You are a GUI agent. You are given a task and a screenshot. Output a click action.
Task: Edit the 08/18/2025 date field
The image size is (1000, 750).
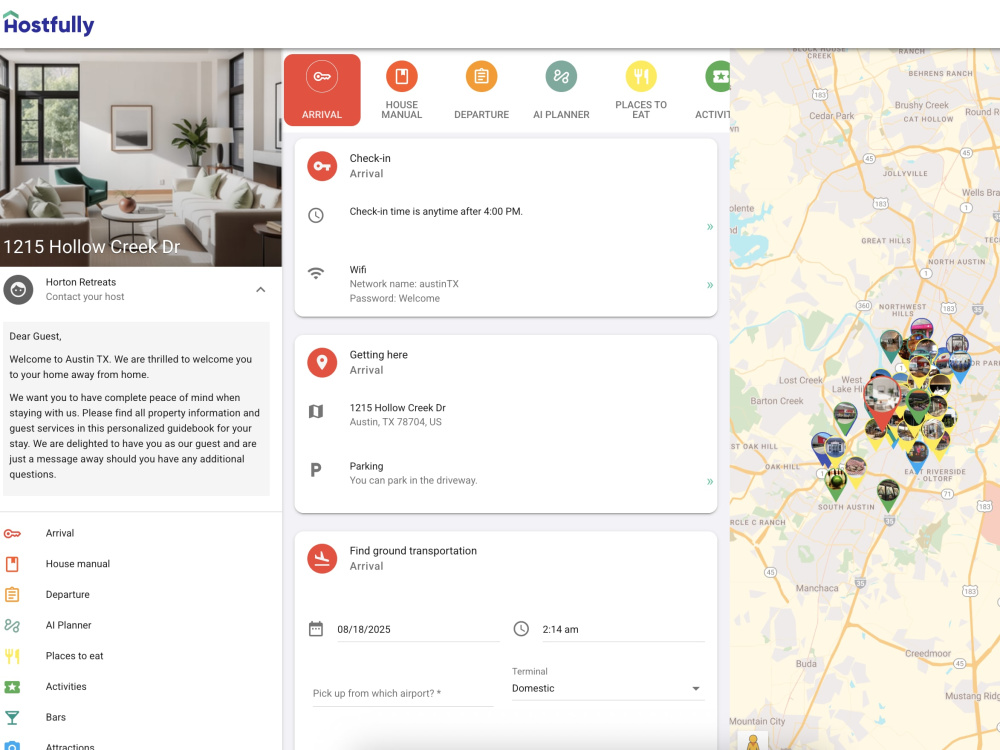click(x=418, y=629)
